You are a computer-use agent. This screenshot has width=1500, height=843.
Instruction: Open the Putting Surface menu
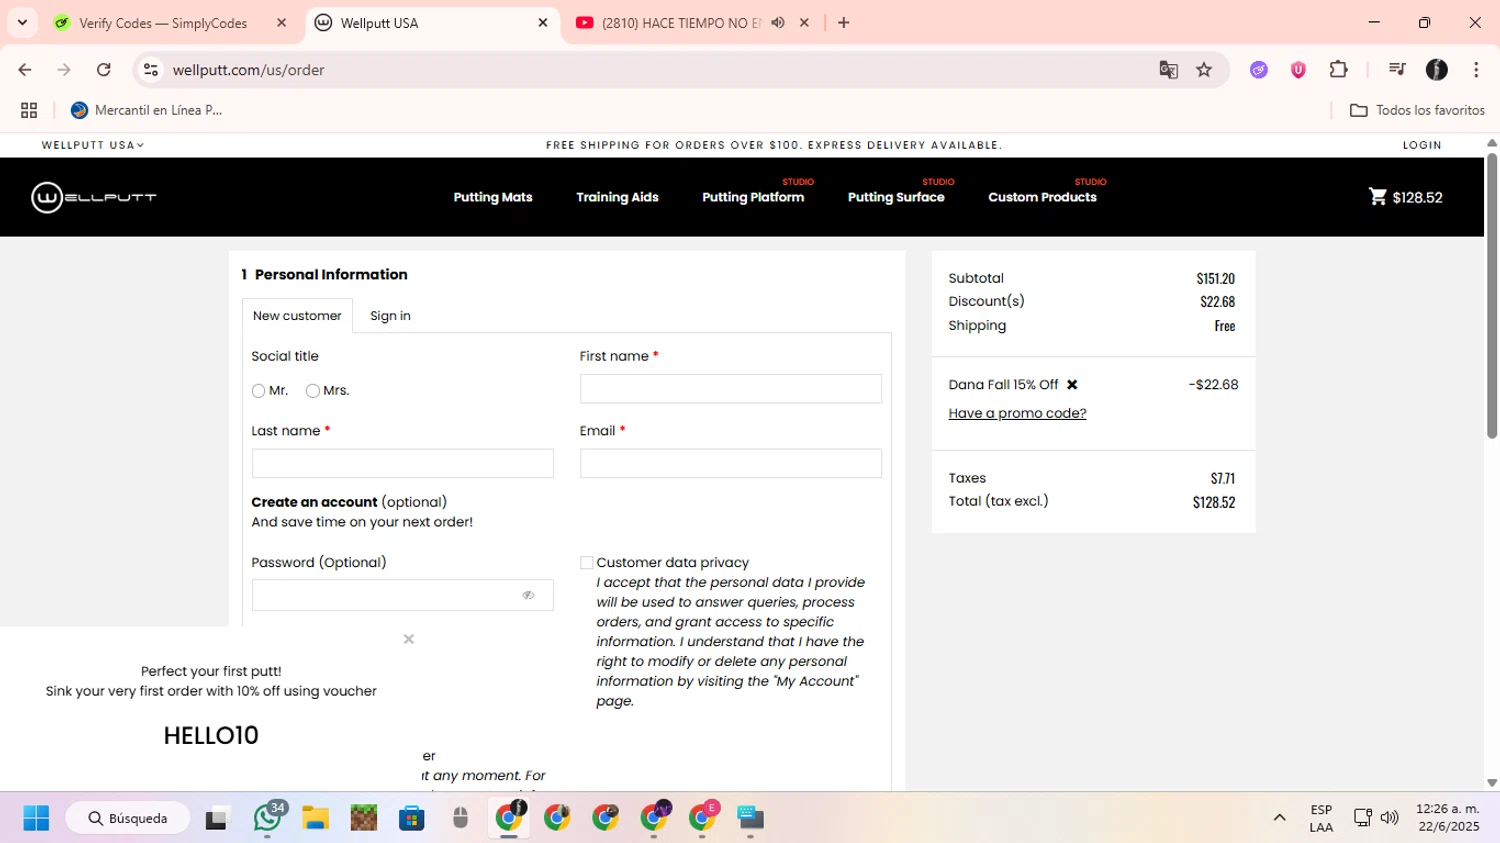(x=896, y=197)
